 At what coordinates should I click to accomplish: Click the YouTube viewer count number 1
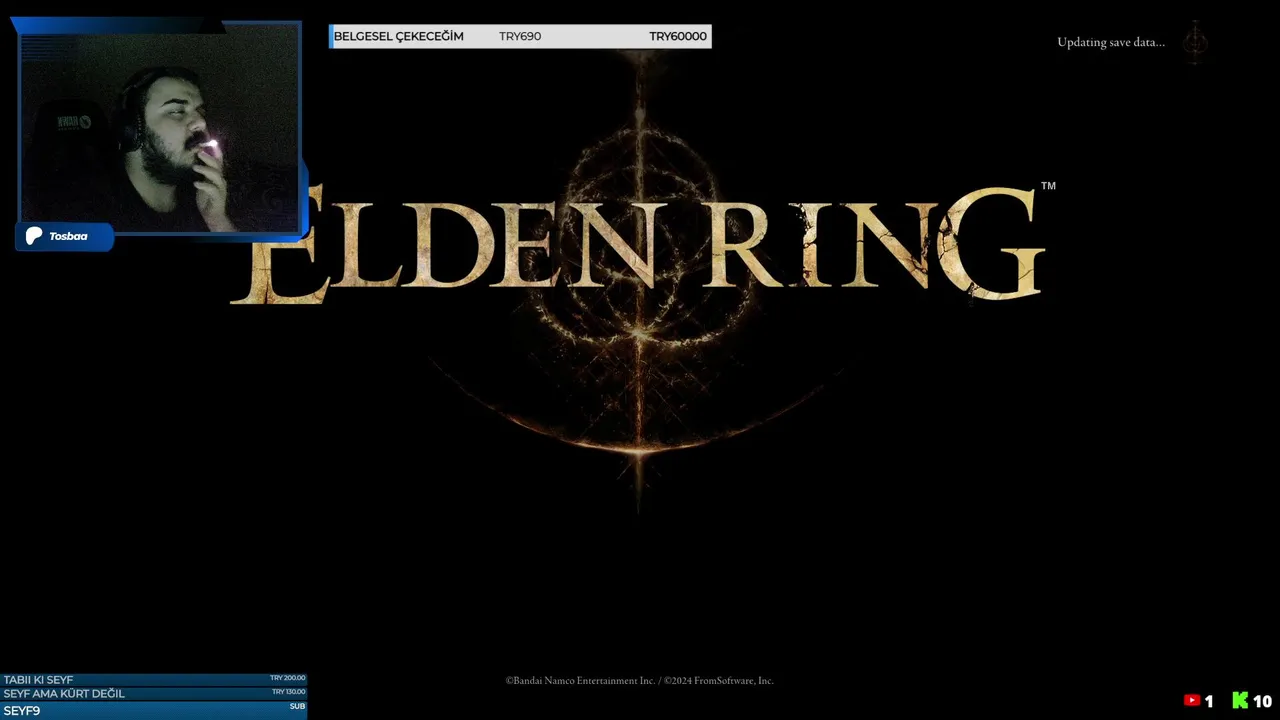[1209, 702]
